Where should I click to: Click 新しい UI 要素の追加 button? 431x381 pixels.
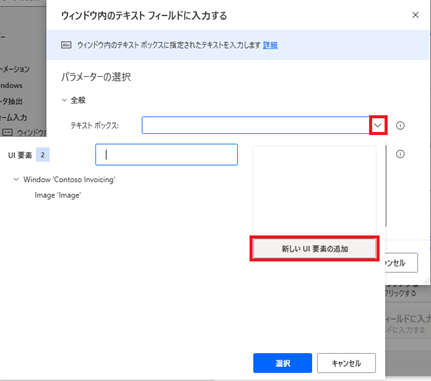[x=315, y=249]
